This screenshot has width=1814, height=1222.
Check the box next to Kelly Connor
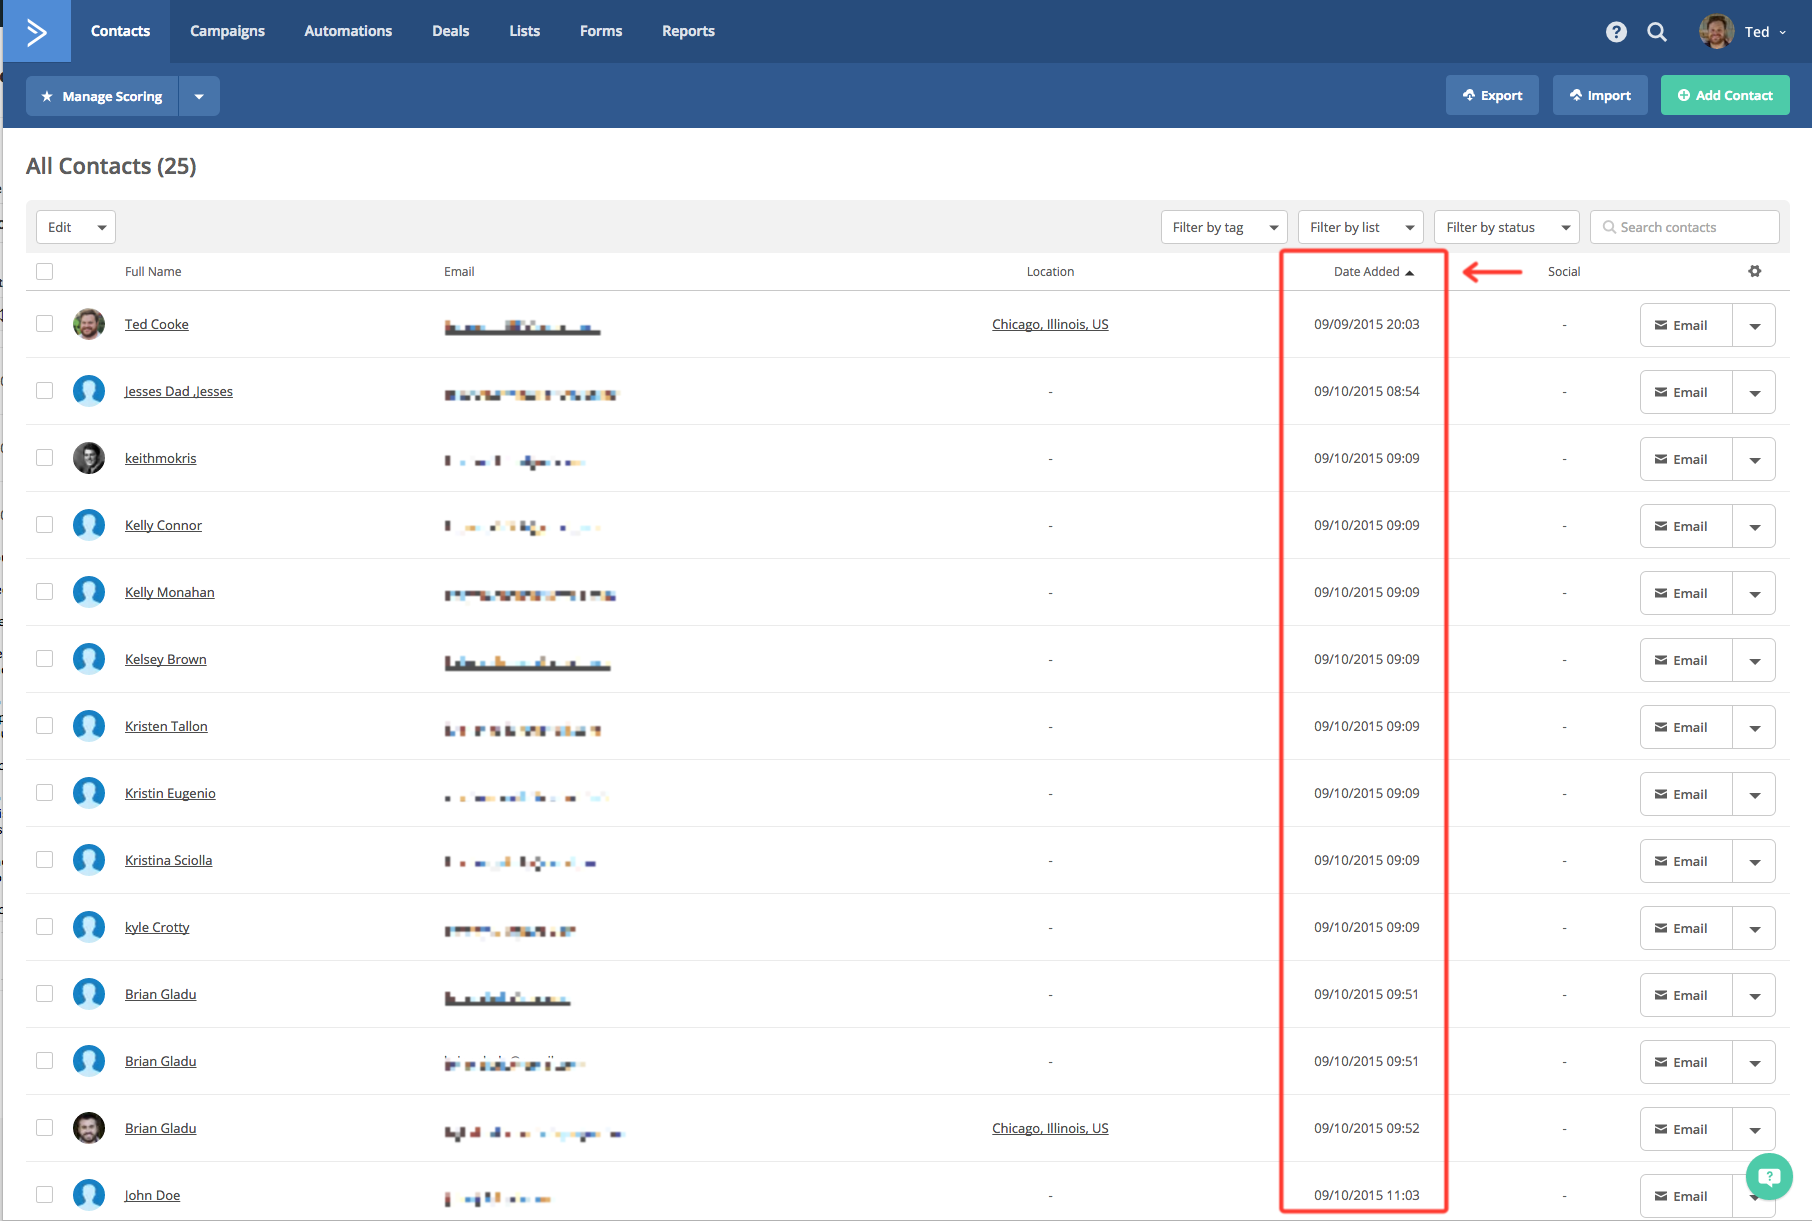(44, 525)
